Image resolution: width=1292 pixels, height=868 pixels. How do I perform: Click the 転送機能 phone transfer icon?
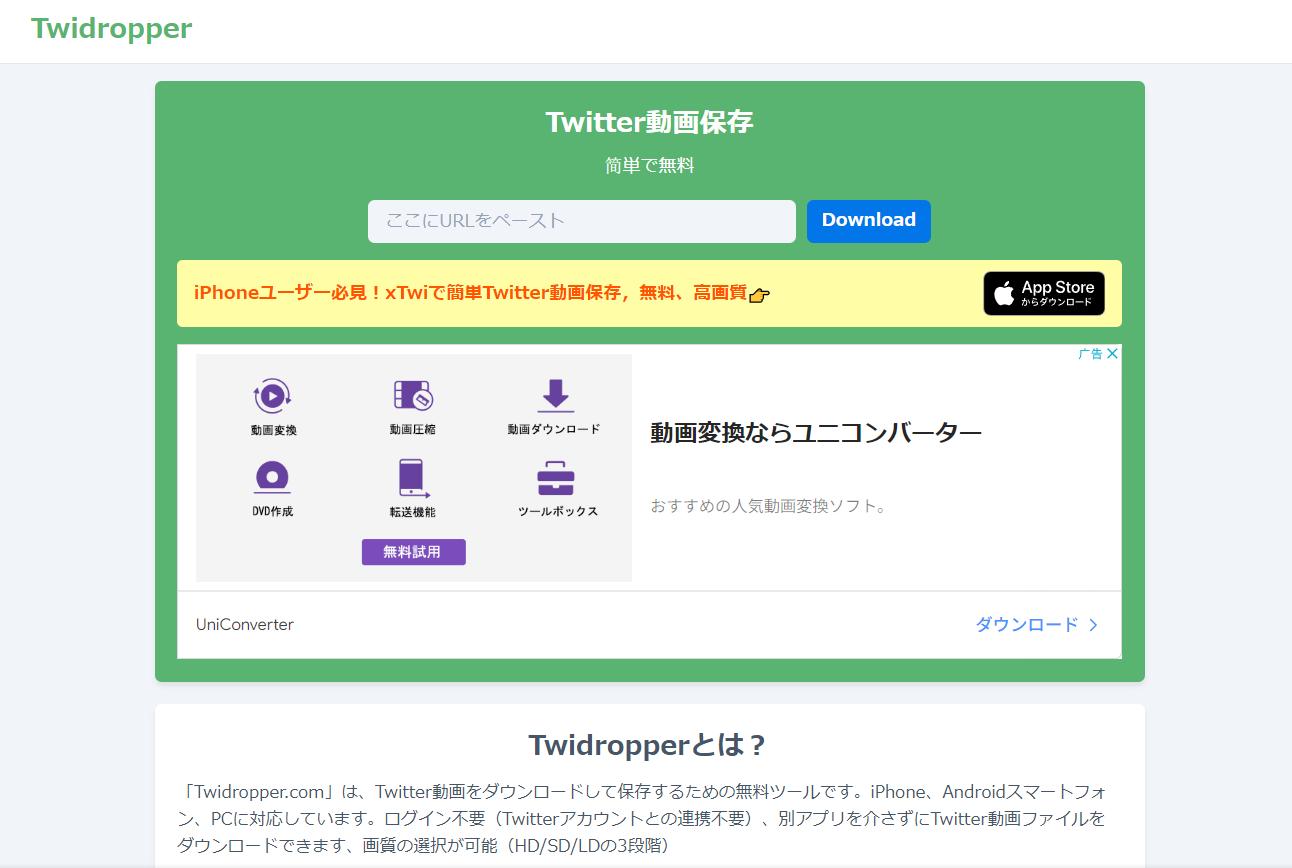[x=412, y=478]
